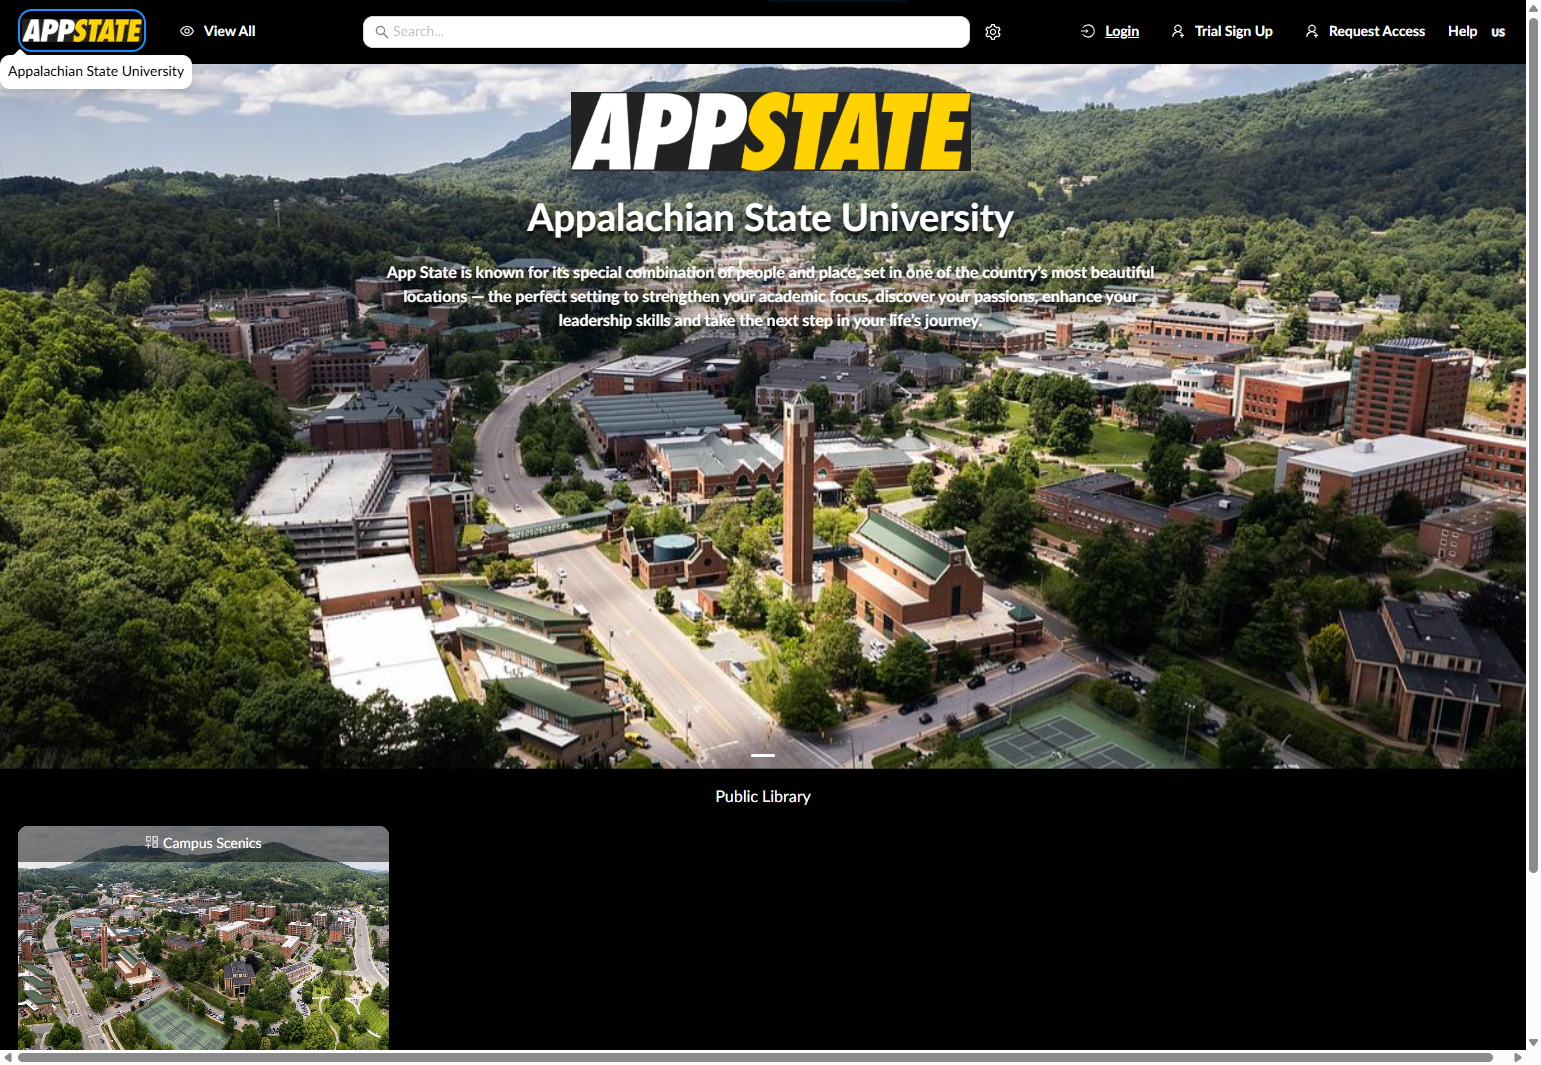
Task: Click the large "Appalachian State University" hero heading
Action: (770, 218)
